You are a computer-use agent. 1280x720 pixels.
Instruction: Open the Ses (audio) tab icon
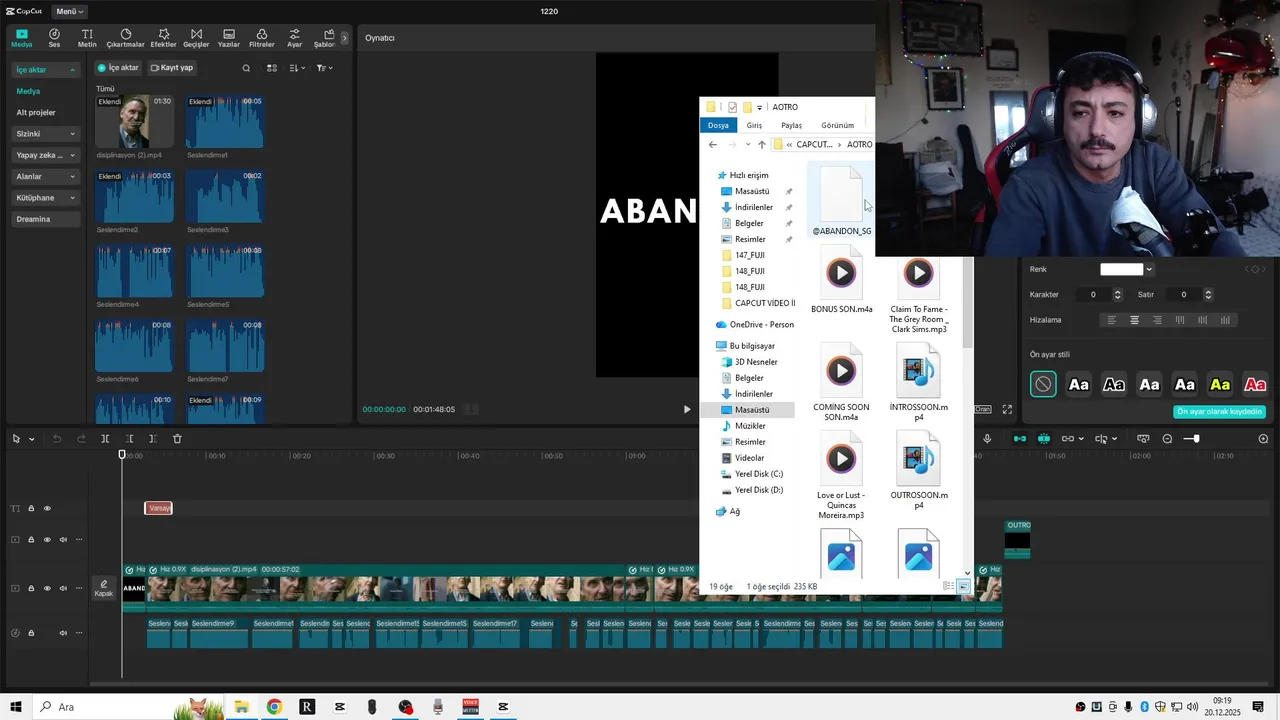click(x=54, y=38)
